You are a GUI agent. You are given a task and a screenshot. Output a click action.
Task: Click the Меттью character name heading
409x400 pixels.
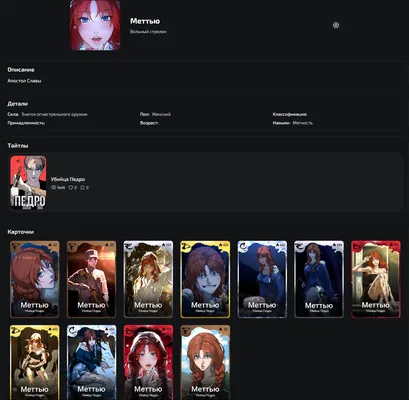click(x=145, y=21)
